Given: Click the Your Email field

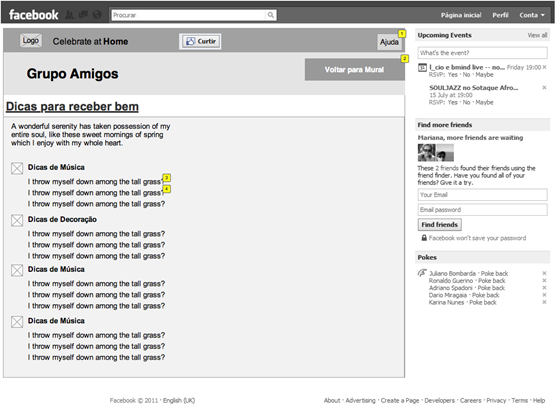Looking at the screenshot, I should click(482, 195).
